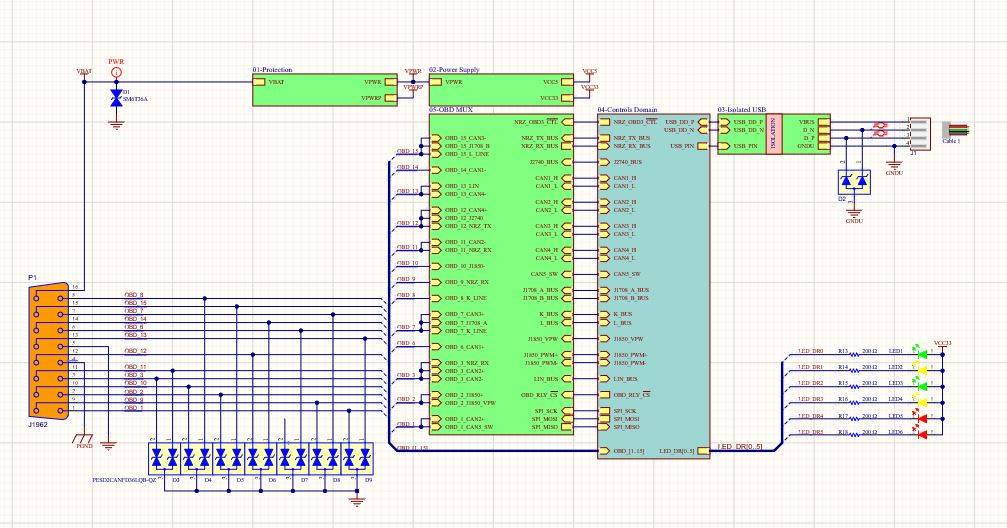Select the J1 USB header connector
Image resolution: width=1007 pixels, height=528 pixels.
click(x=920, y=134)
